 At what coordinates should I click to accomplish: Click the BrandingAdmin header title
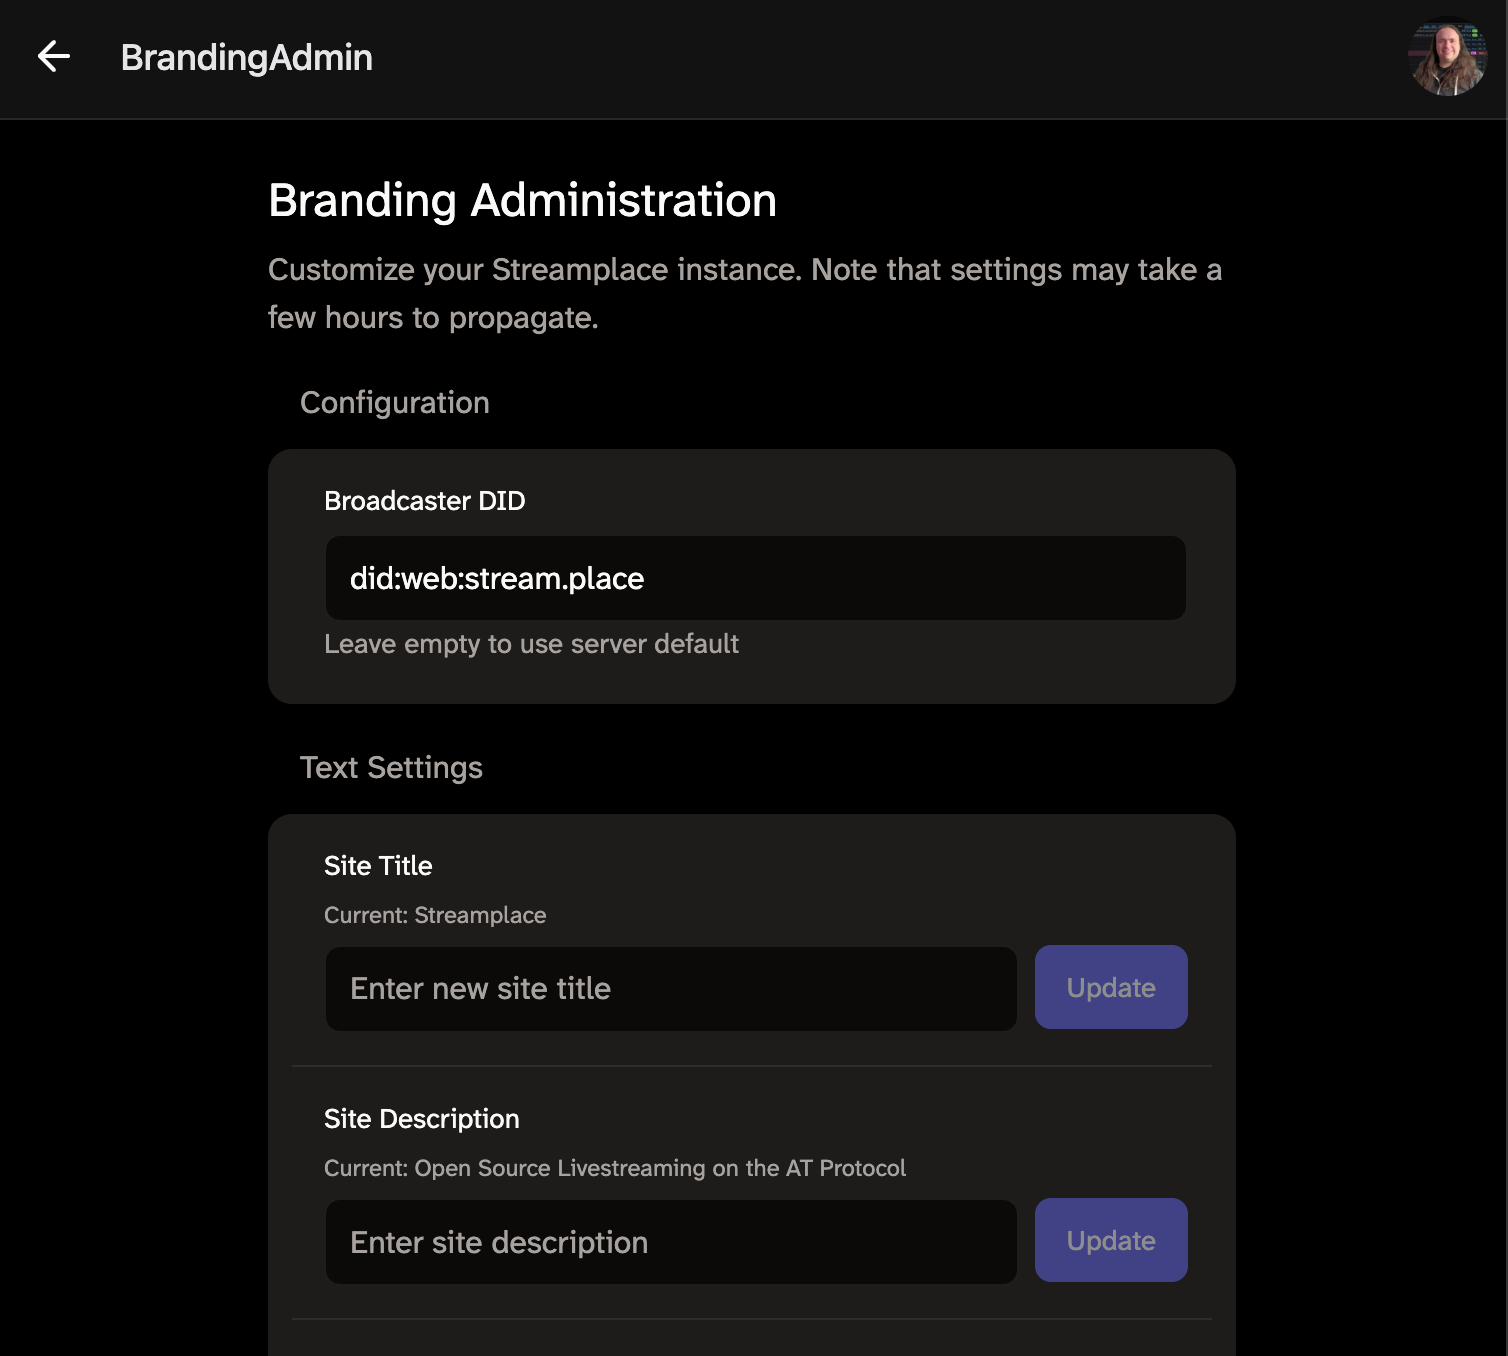pyautogui.click(x=246, y=58)
